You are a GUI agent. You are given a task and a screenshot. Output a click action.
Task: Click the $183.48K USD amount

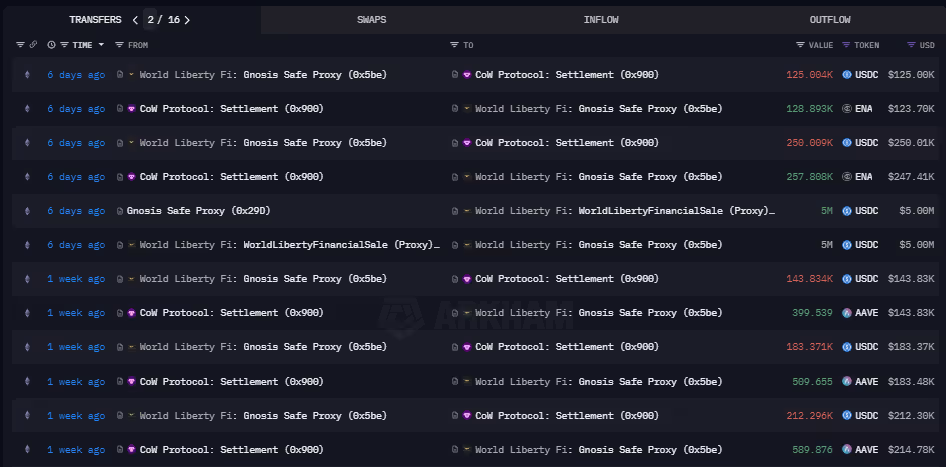(911, 381)
